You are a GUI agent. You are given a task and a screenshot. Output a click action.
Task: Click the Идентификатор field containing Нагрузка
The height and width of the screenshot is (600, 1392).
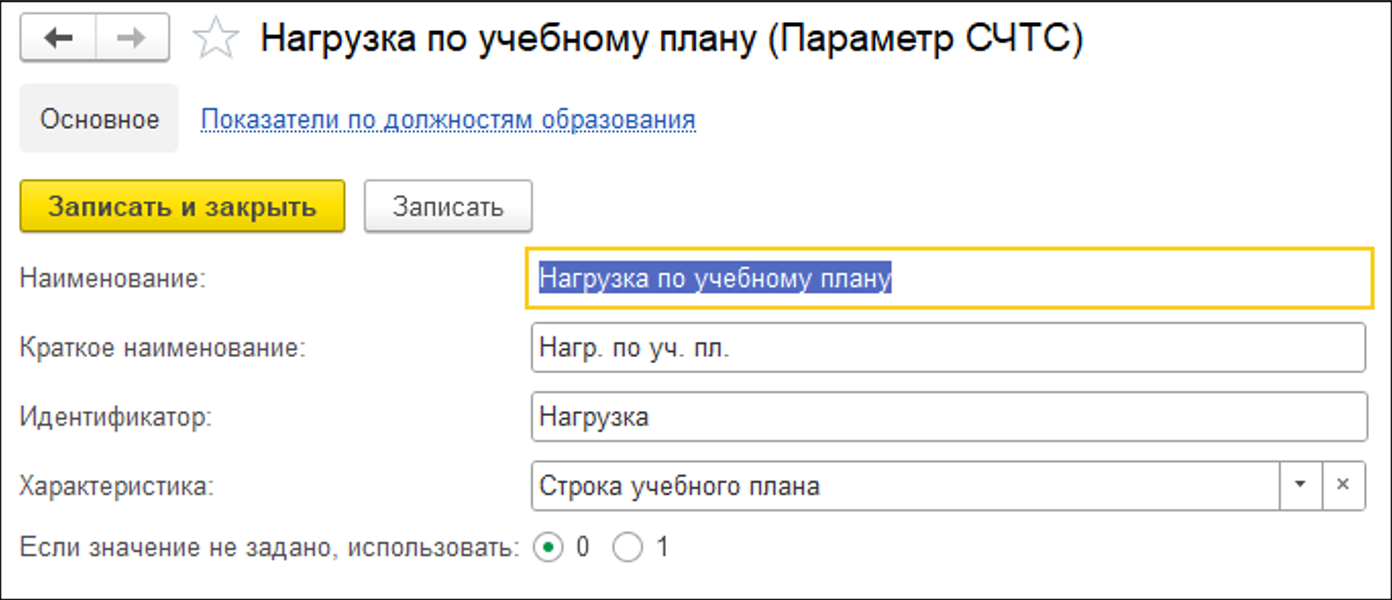click(948, 416)
